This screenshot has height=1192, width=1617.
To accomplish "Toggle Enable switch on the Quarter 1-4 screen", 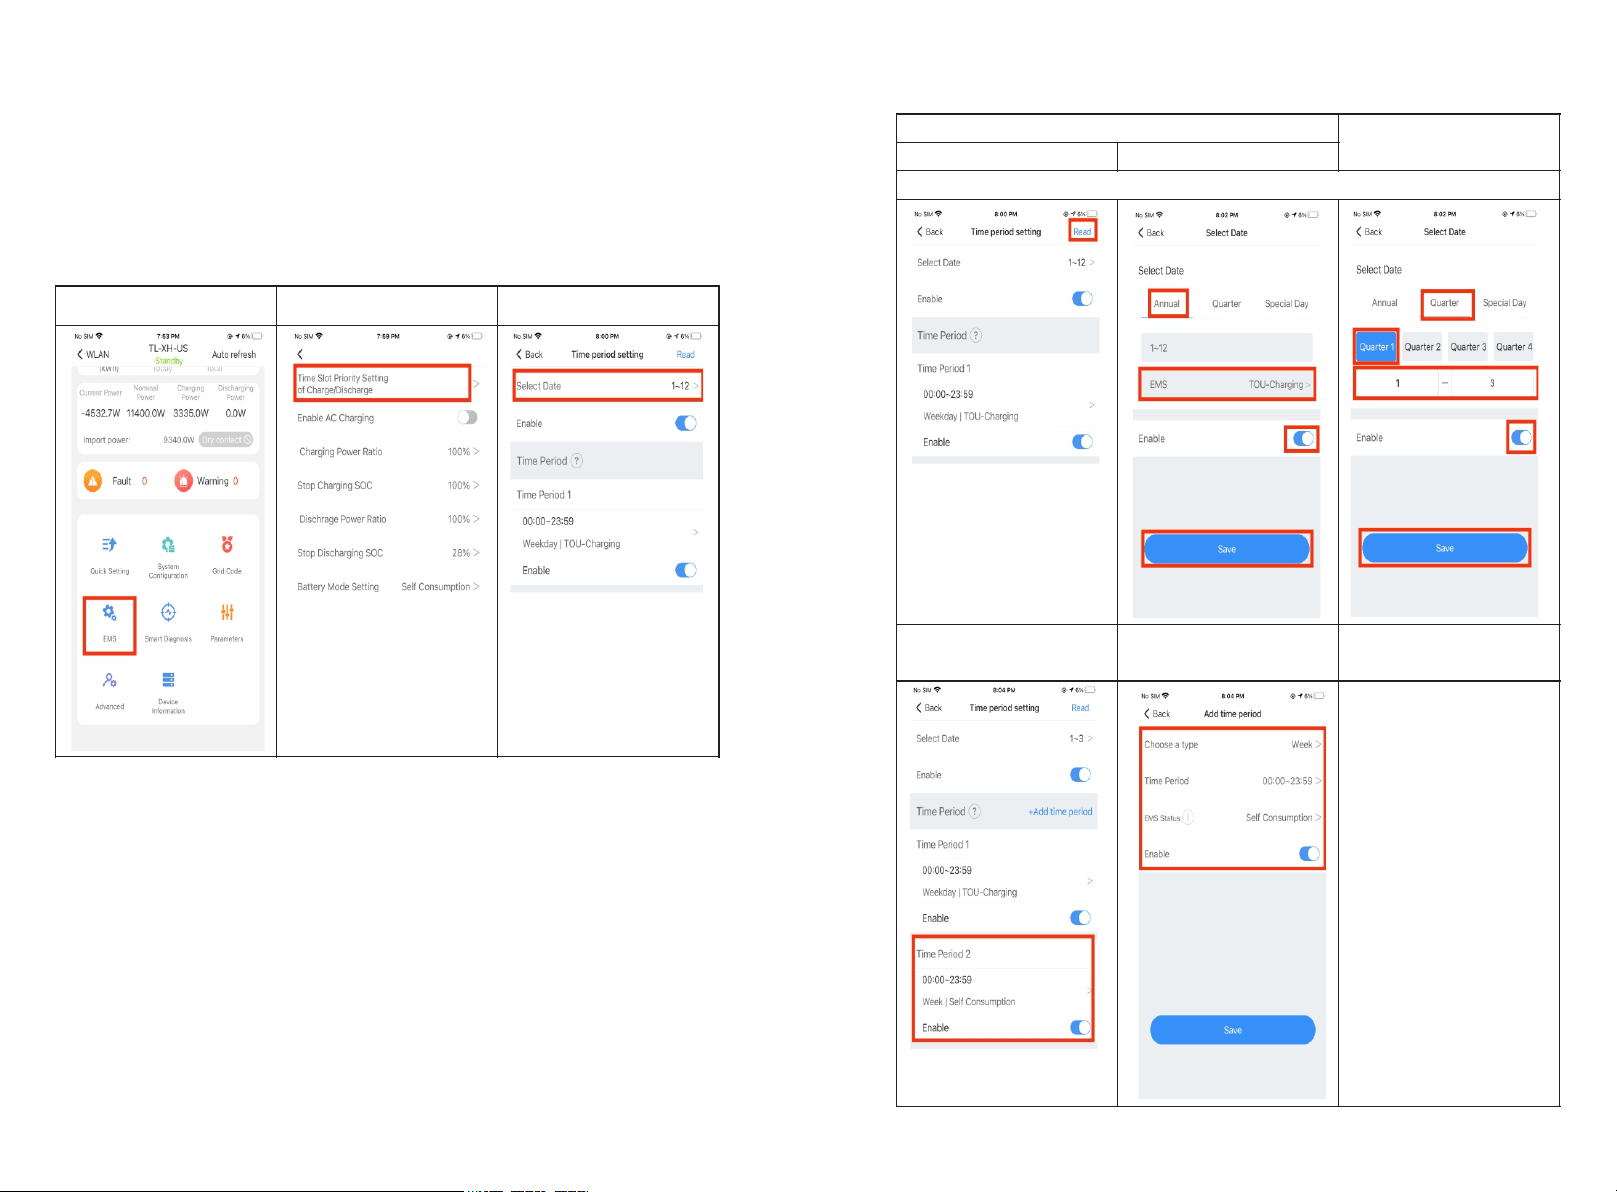I will (1521, 437).
